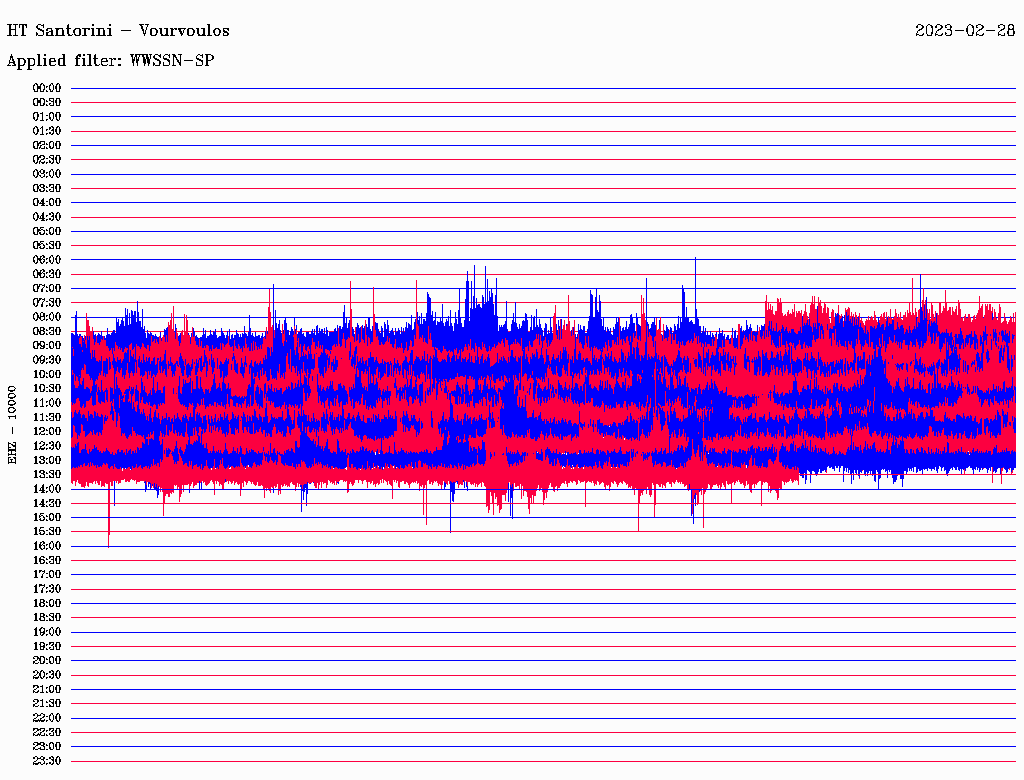The width and height of the screenshot is (1024, 780).
Task: Click the 'Applied filter: WWSSN-SP' text
Action: click(111, 60)
